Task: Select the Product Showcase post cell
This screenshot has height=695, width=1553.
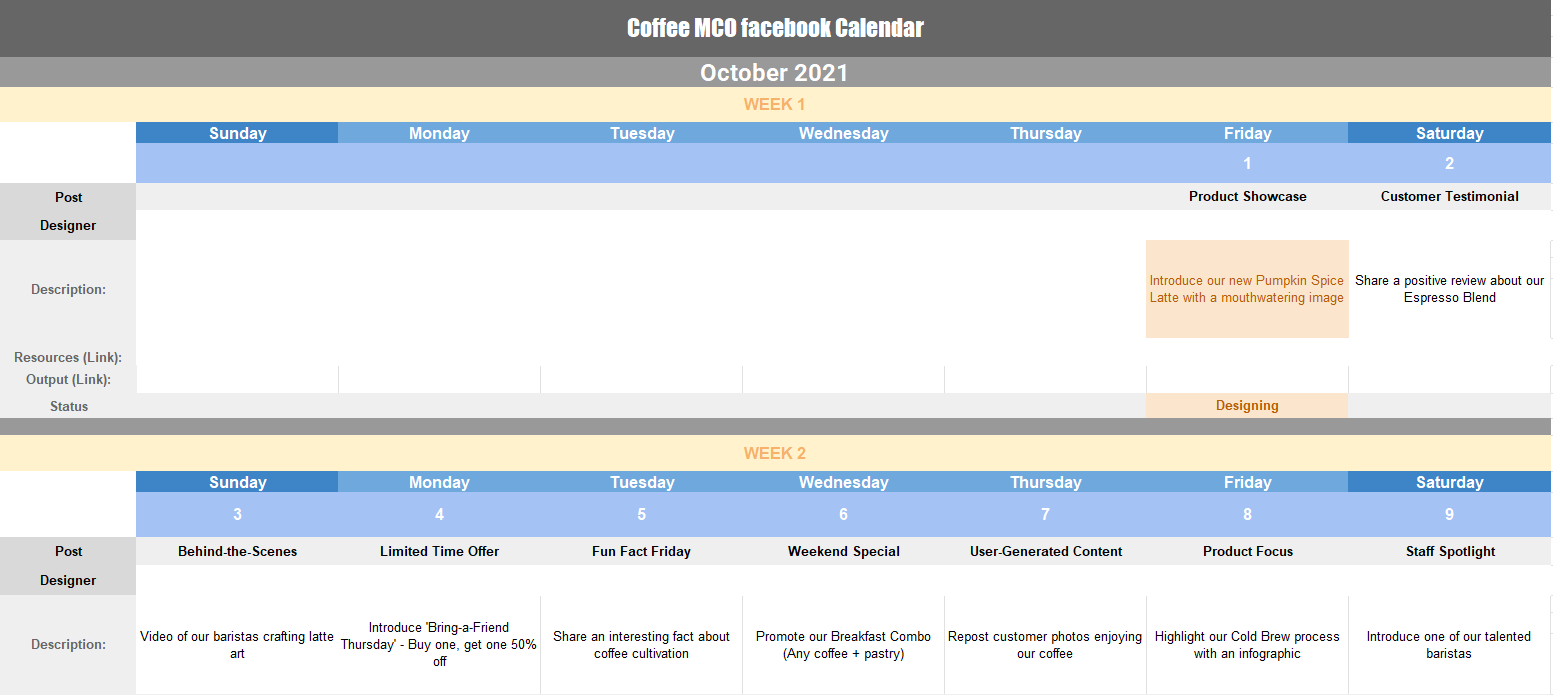Action: pos(1247,197)
